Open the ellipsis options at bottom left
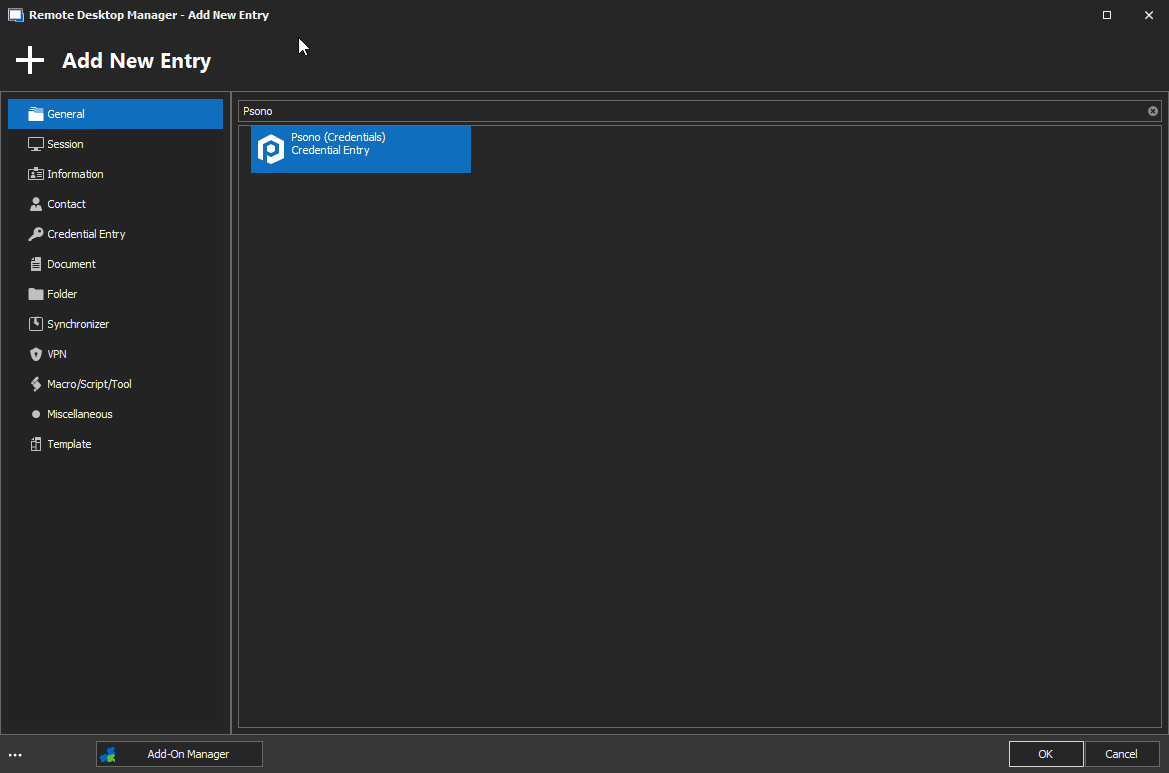1169x773 pixels. coord(15,754)
